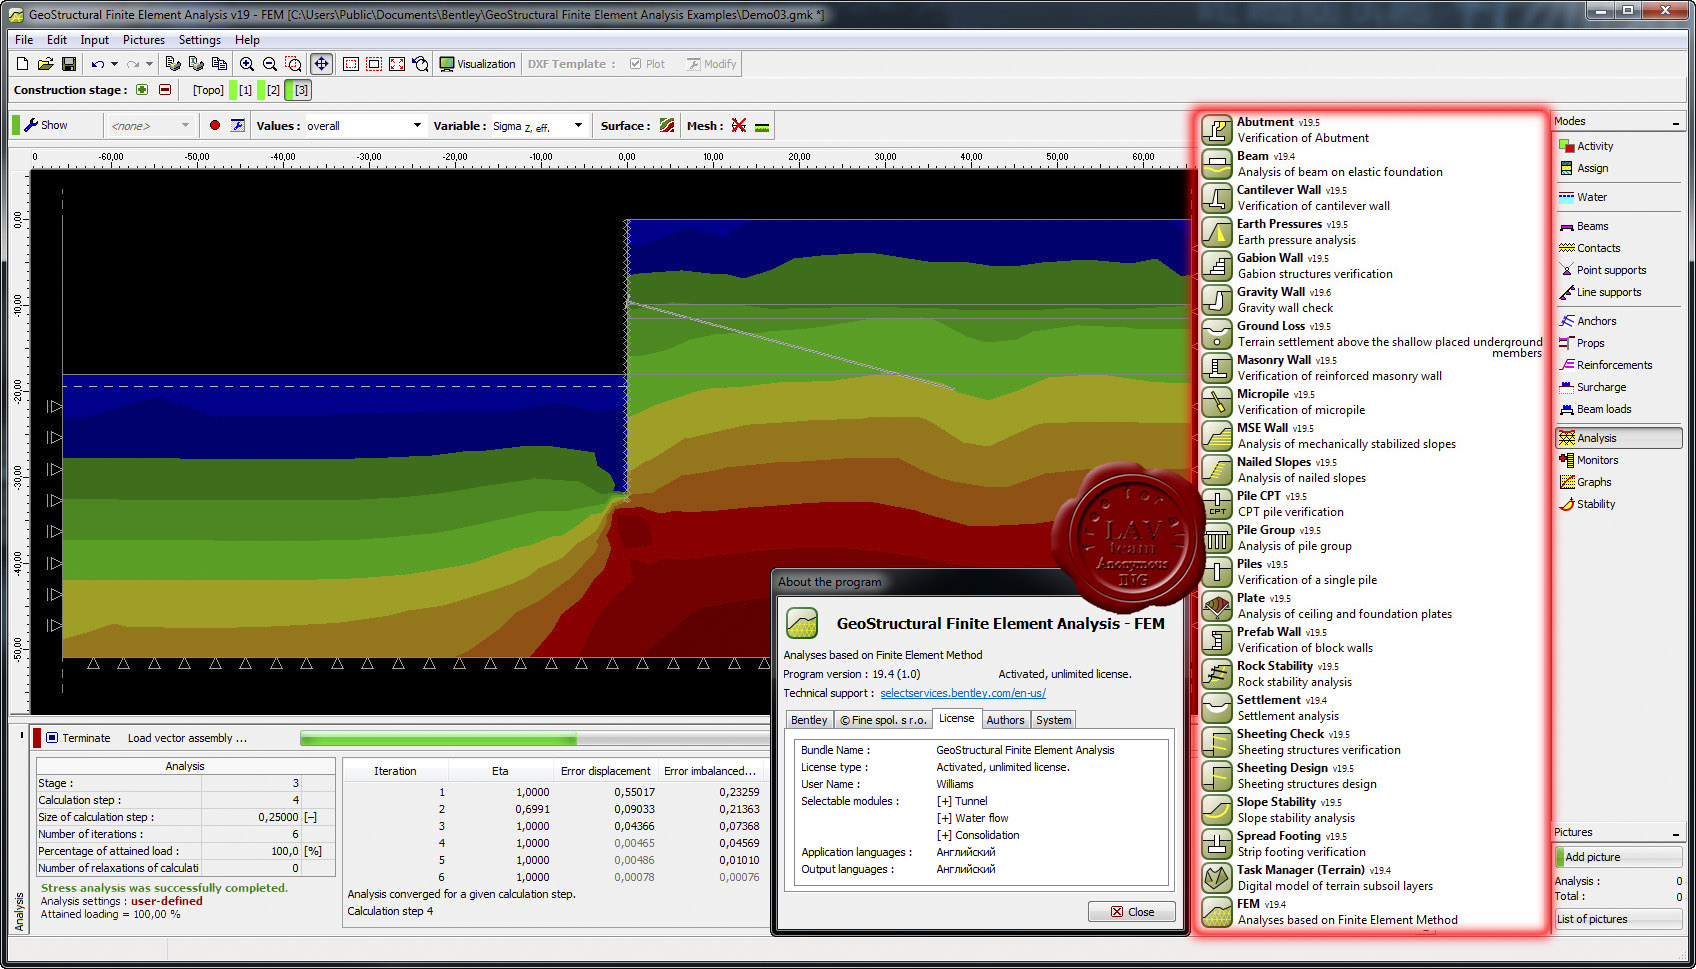Close the About the program dialog

[x=1132, y=912]
